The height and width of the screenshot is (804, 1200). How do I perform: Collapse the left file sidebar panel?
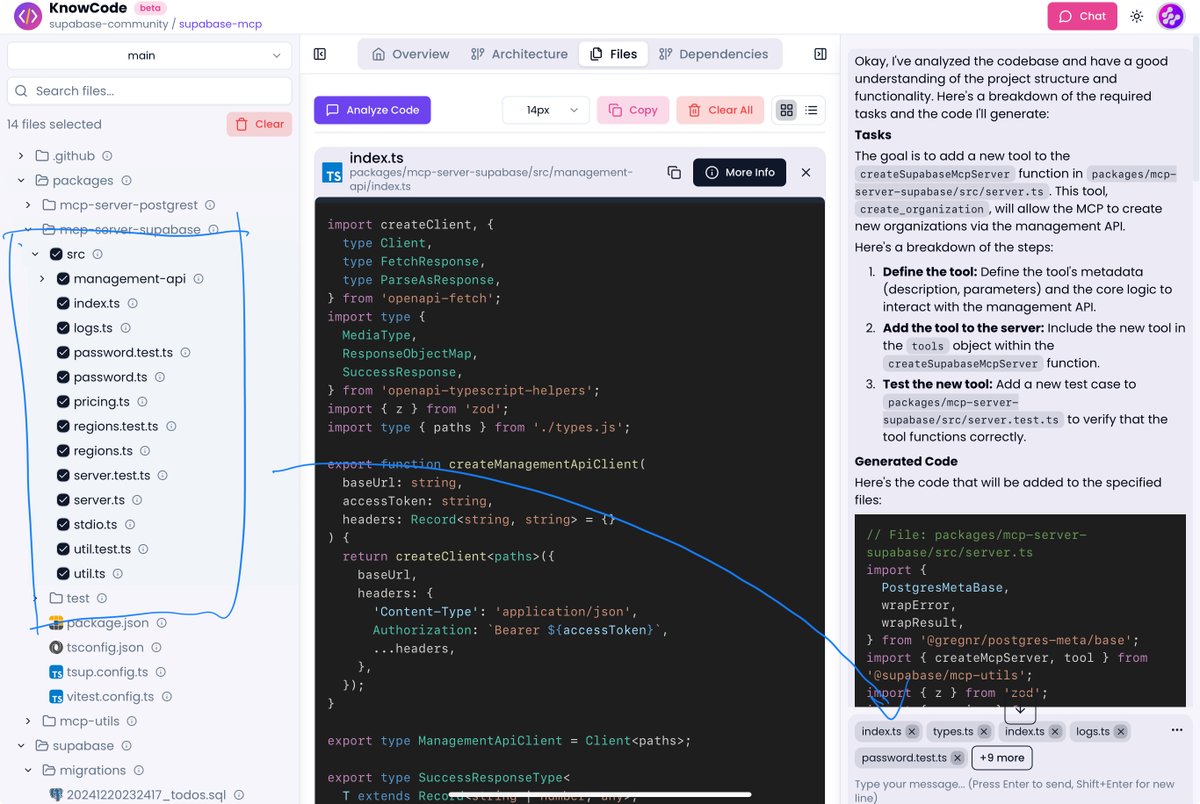pos(320,54)
